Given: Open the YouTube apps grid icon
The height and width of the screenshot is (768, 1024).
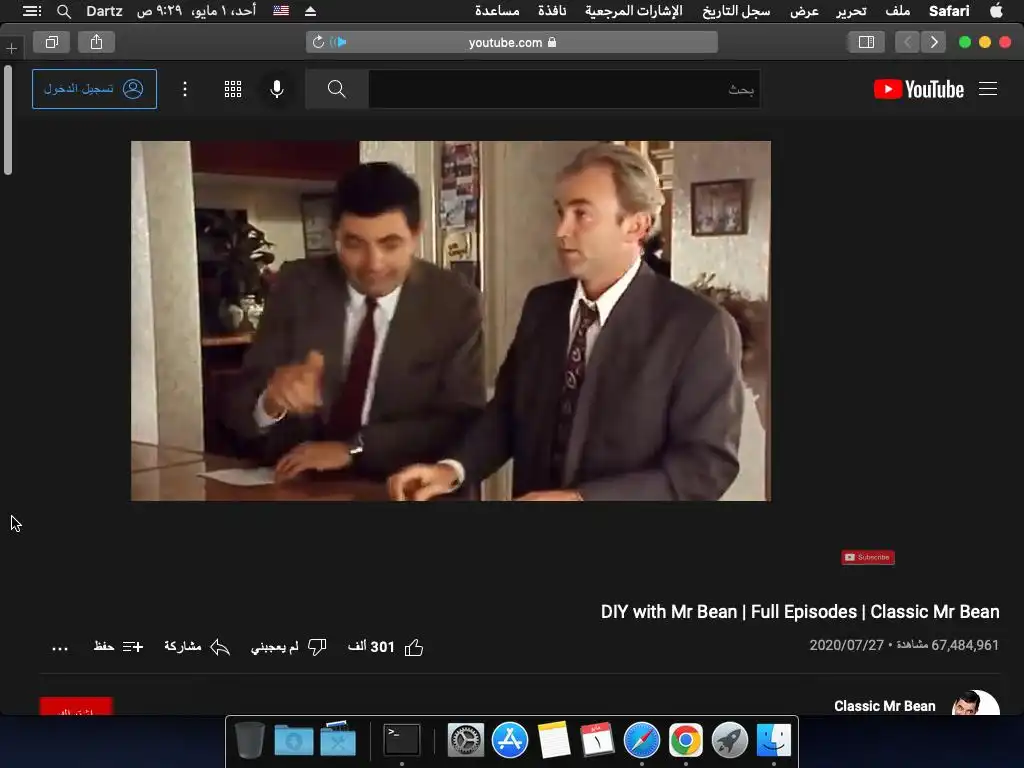Looking at the screenshot, I should tap(233, 89).
